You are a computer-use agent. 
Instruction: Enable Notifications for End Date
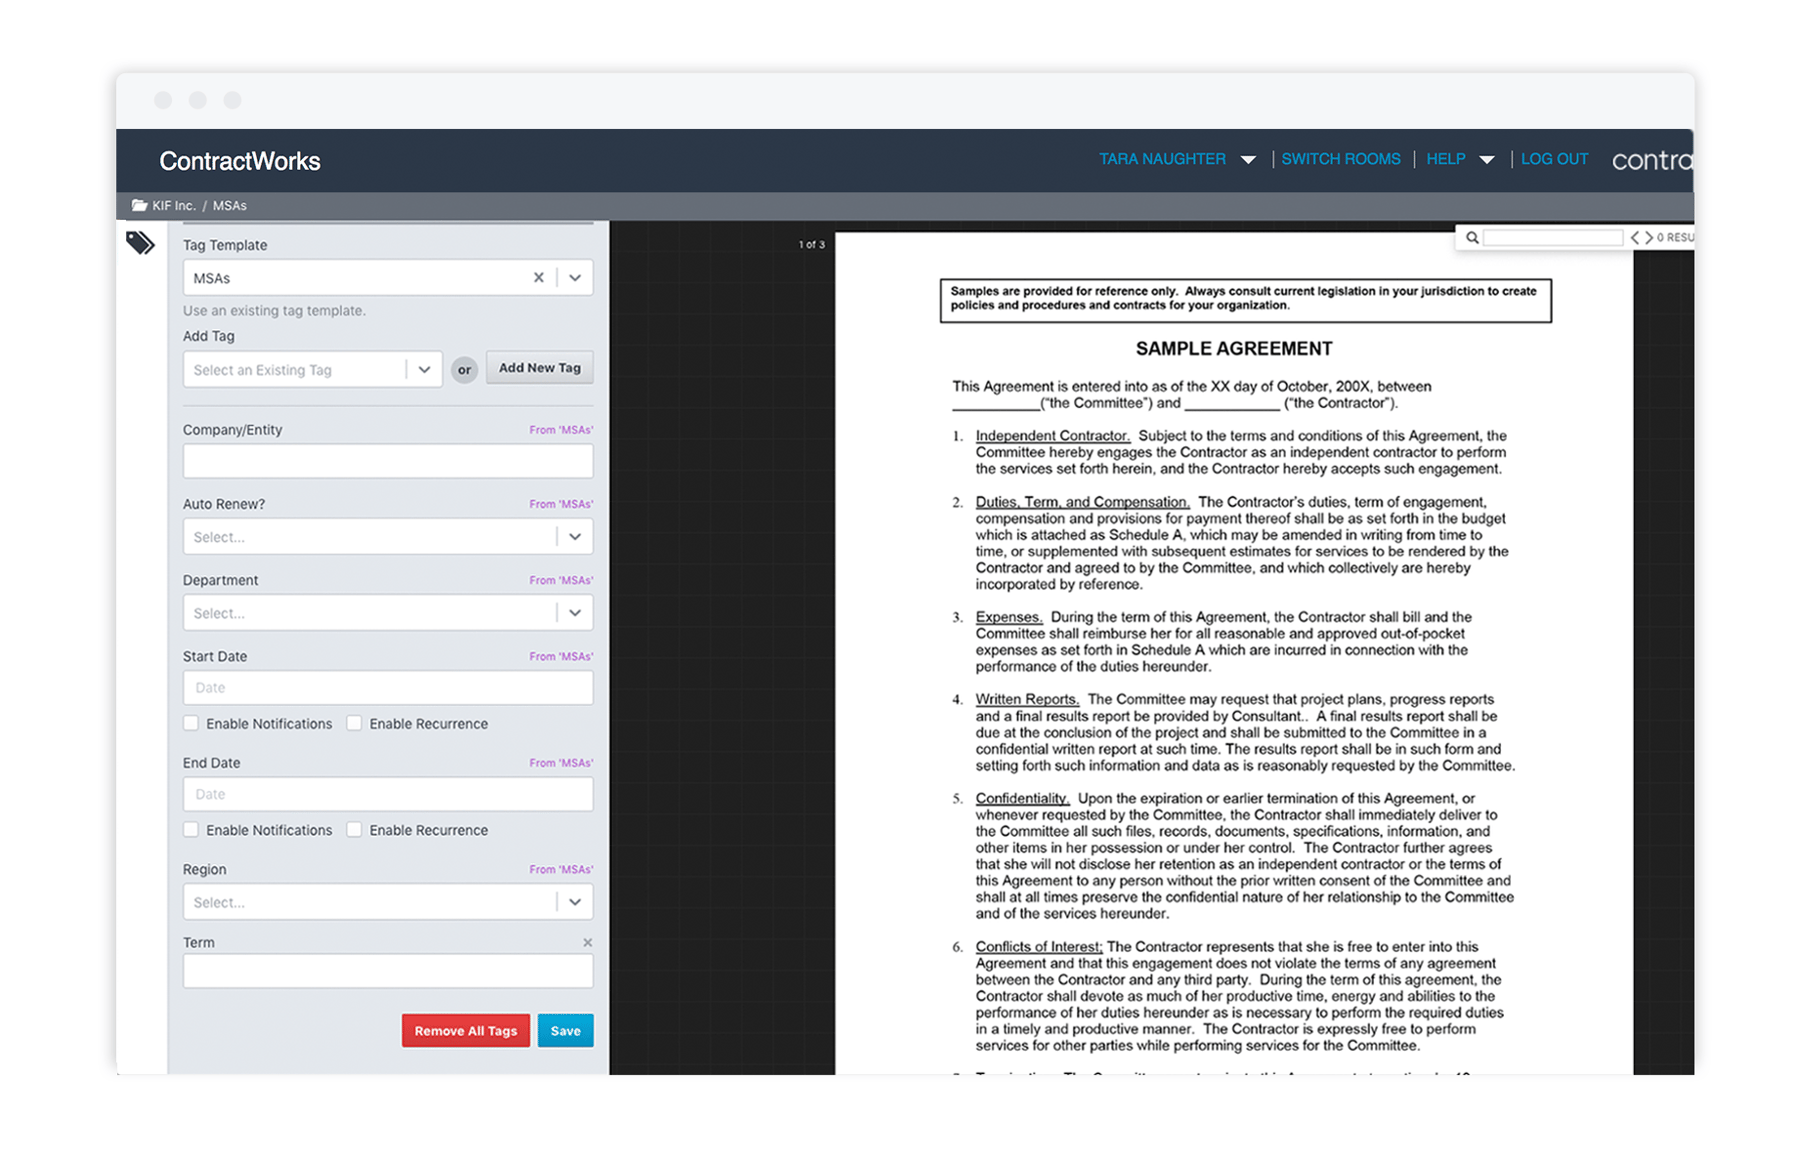tap(191, 830)
